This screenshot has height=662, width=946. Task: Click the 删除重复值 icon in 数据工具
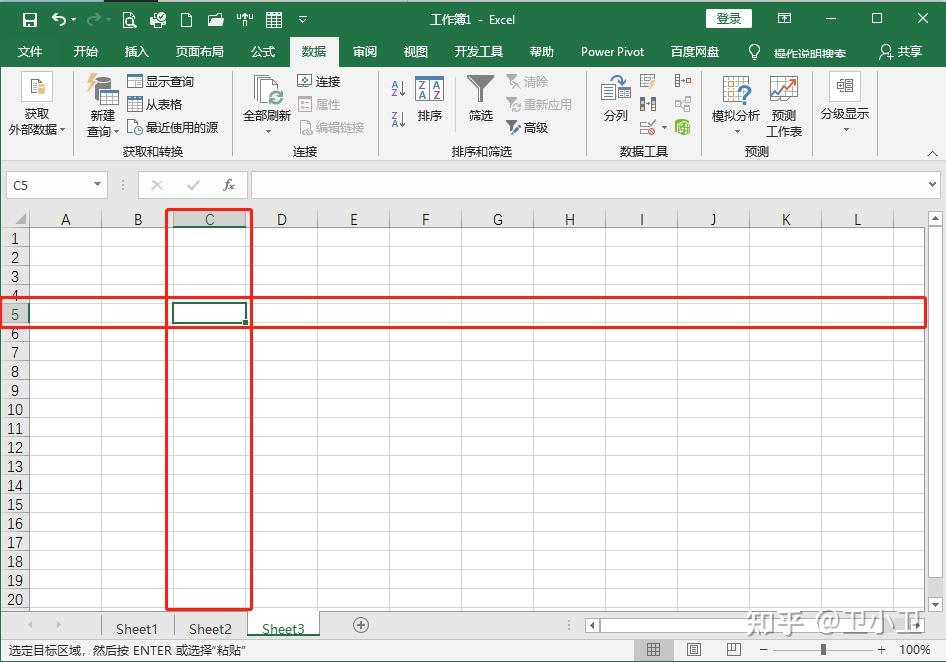coord(648,103)
